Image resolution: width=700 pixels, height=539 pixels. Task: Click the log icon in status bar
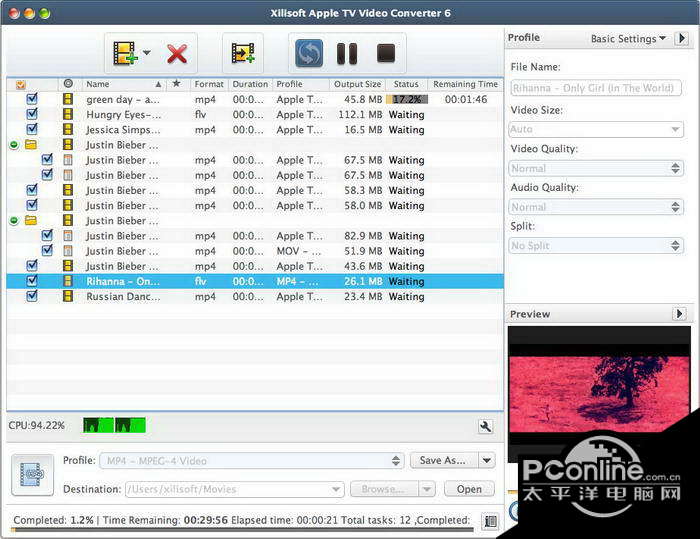click(x=489, y=521)
